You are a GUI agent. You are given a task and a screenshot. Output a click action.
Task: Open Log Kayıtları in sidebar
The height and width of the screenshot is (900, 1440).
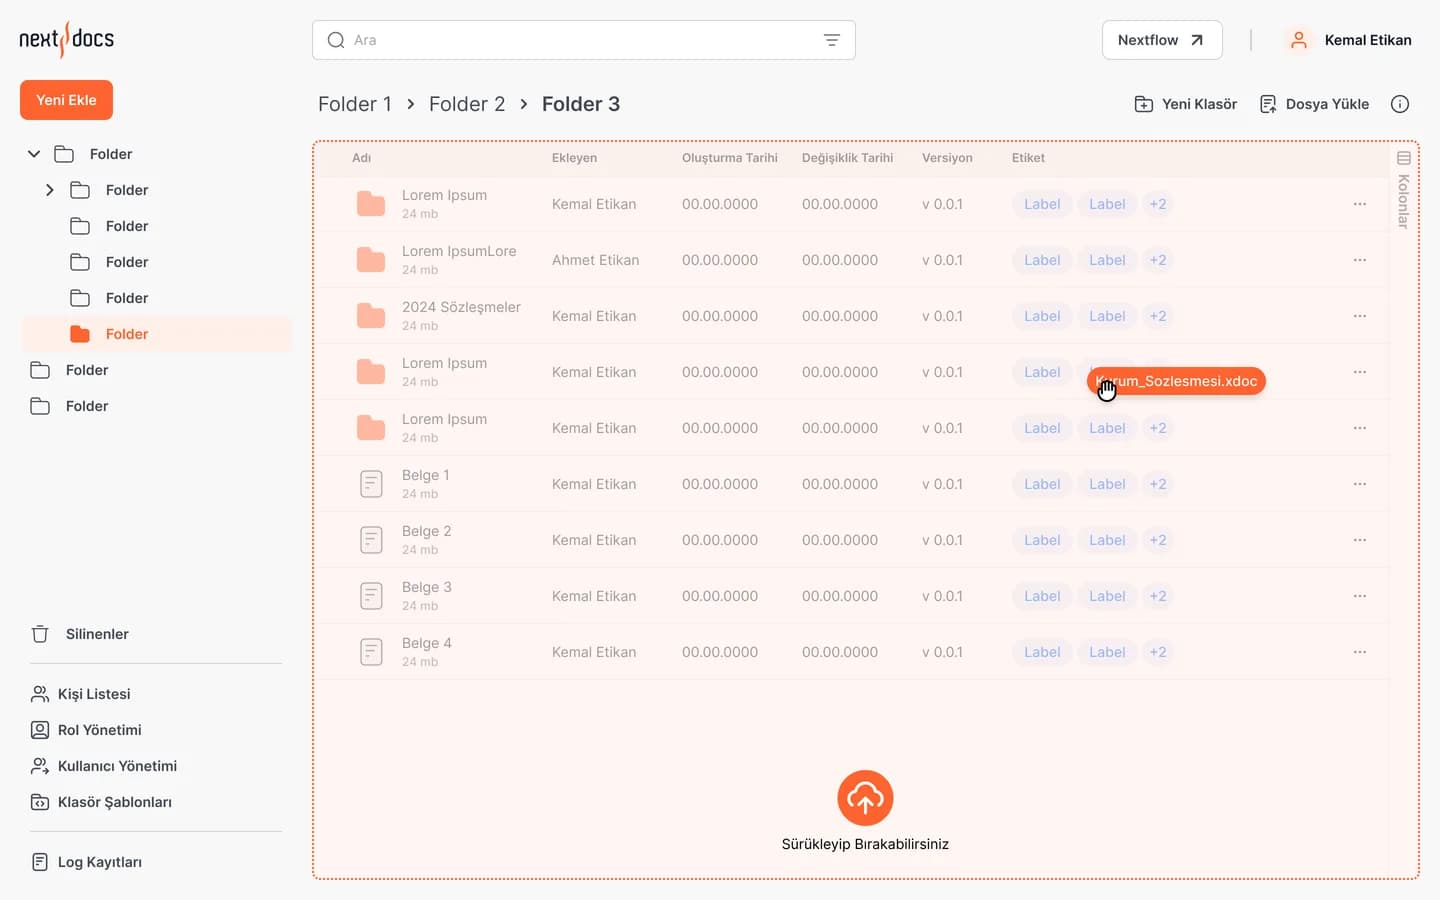(x=86, y=862)
